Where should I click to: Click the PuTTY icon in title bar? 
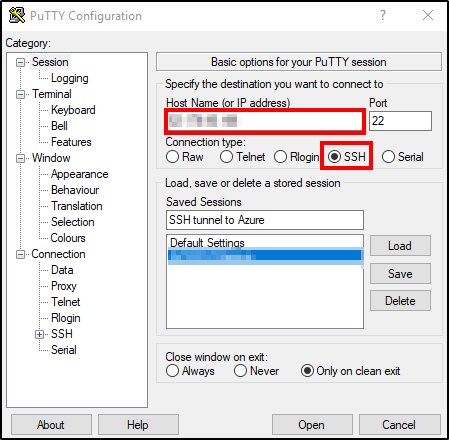(x=17, y=15)
